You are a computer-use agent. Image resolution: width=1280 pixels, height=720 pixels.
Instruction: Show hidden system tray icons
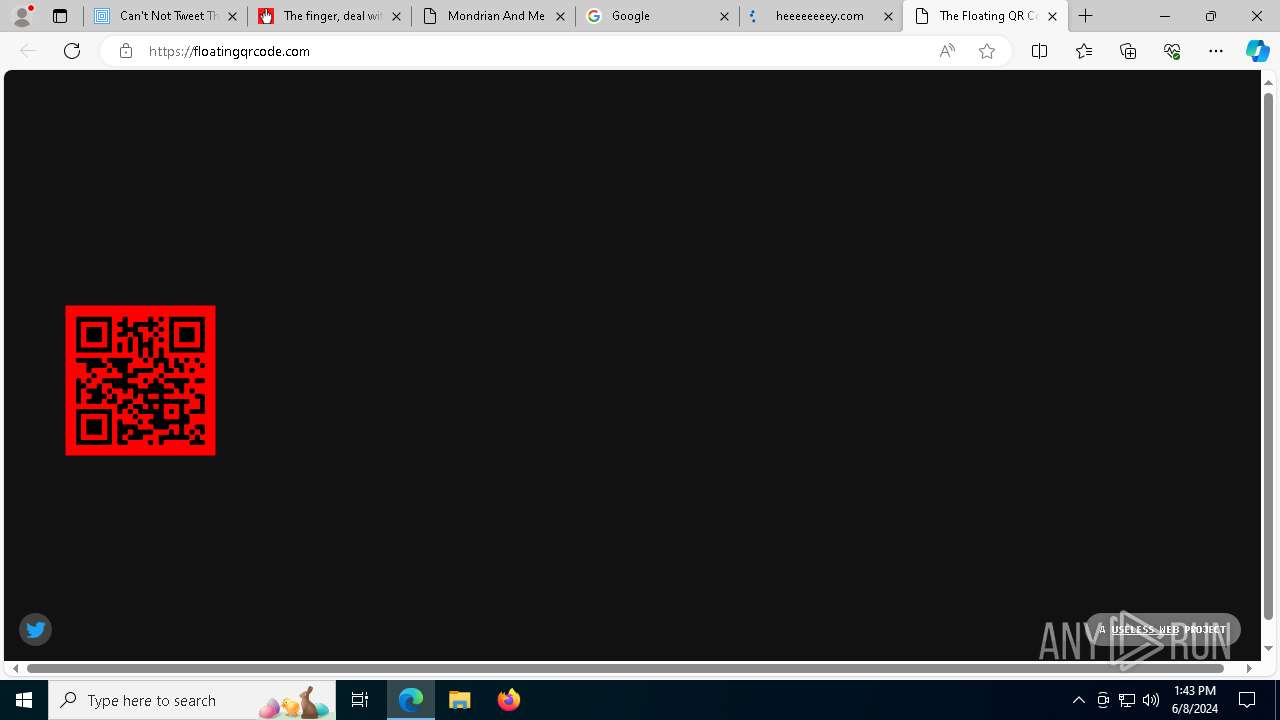pos(1078,700)
